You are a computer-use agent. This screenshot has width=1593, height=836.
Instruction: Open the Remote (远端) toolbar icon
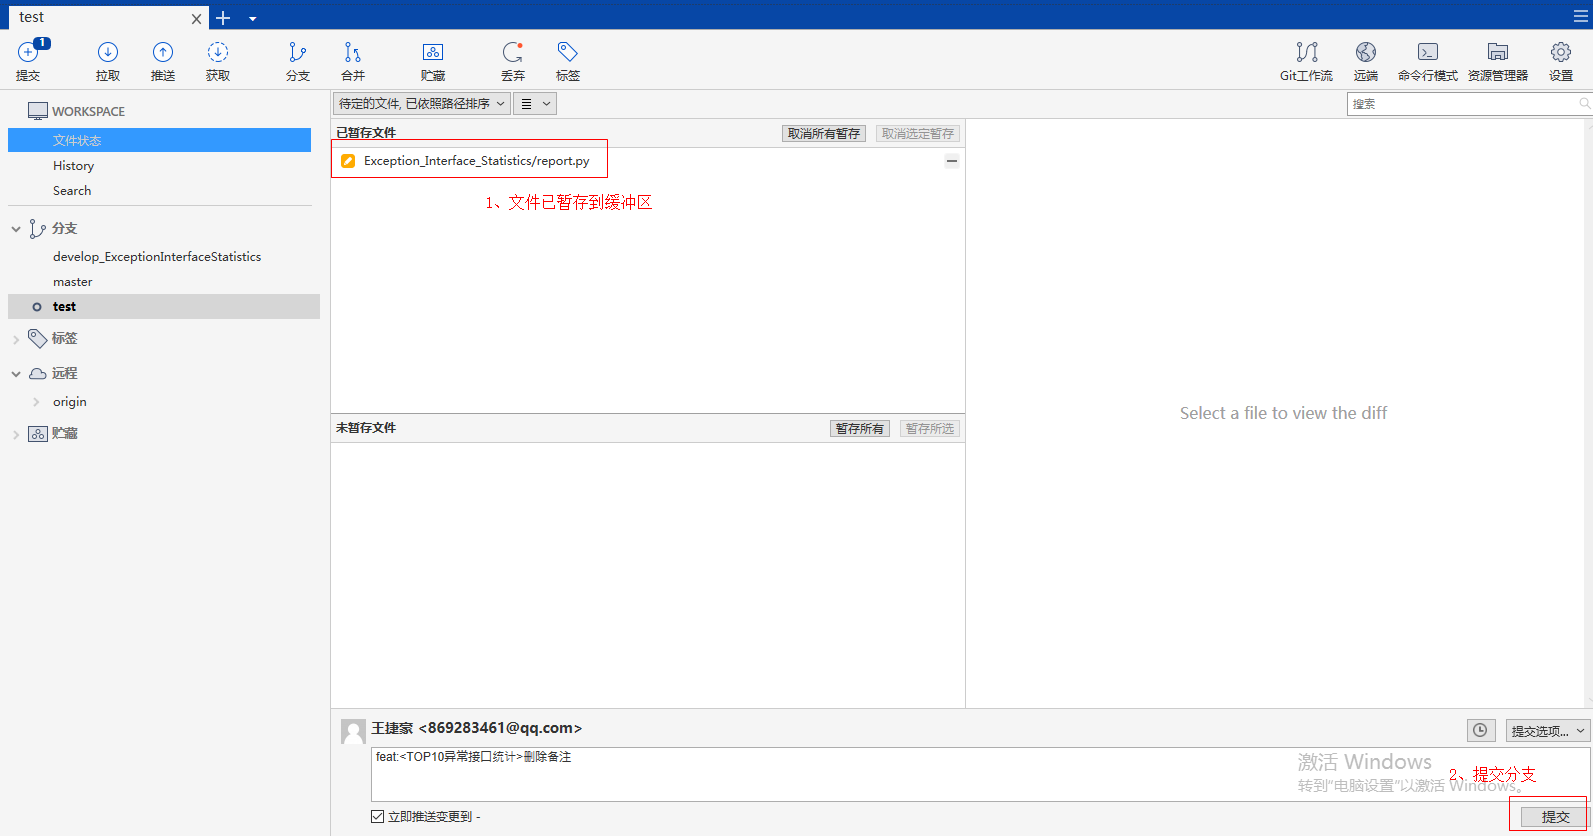[x=1366, y=61]
